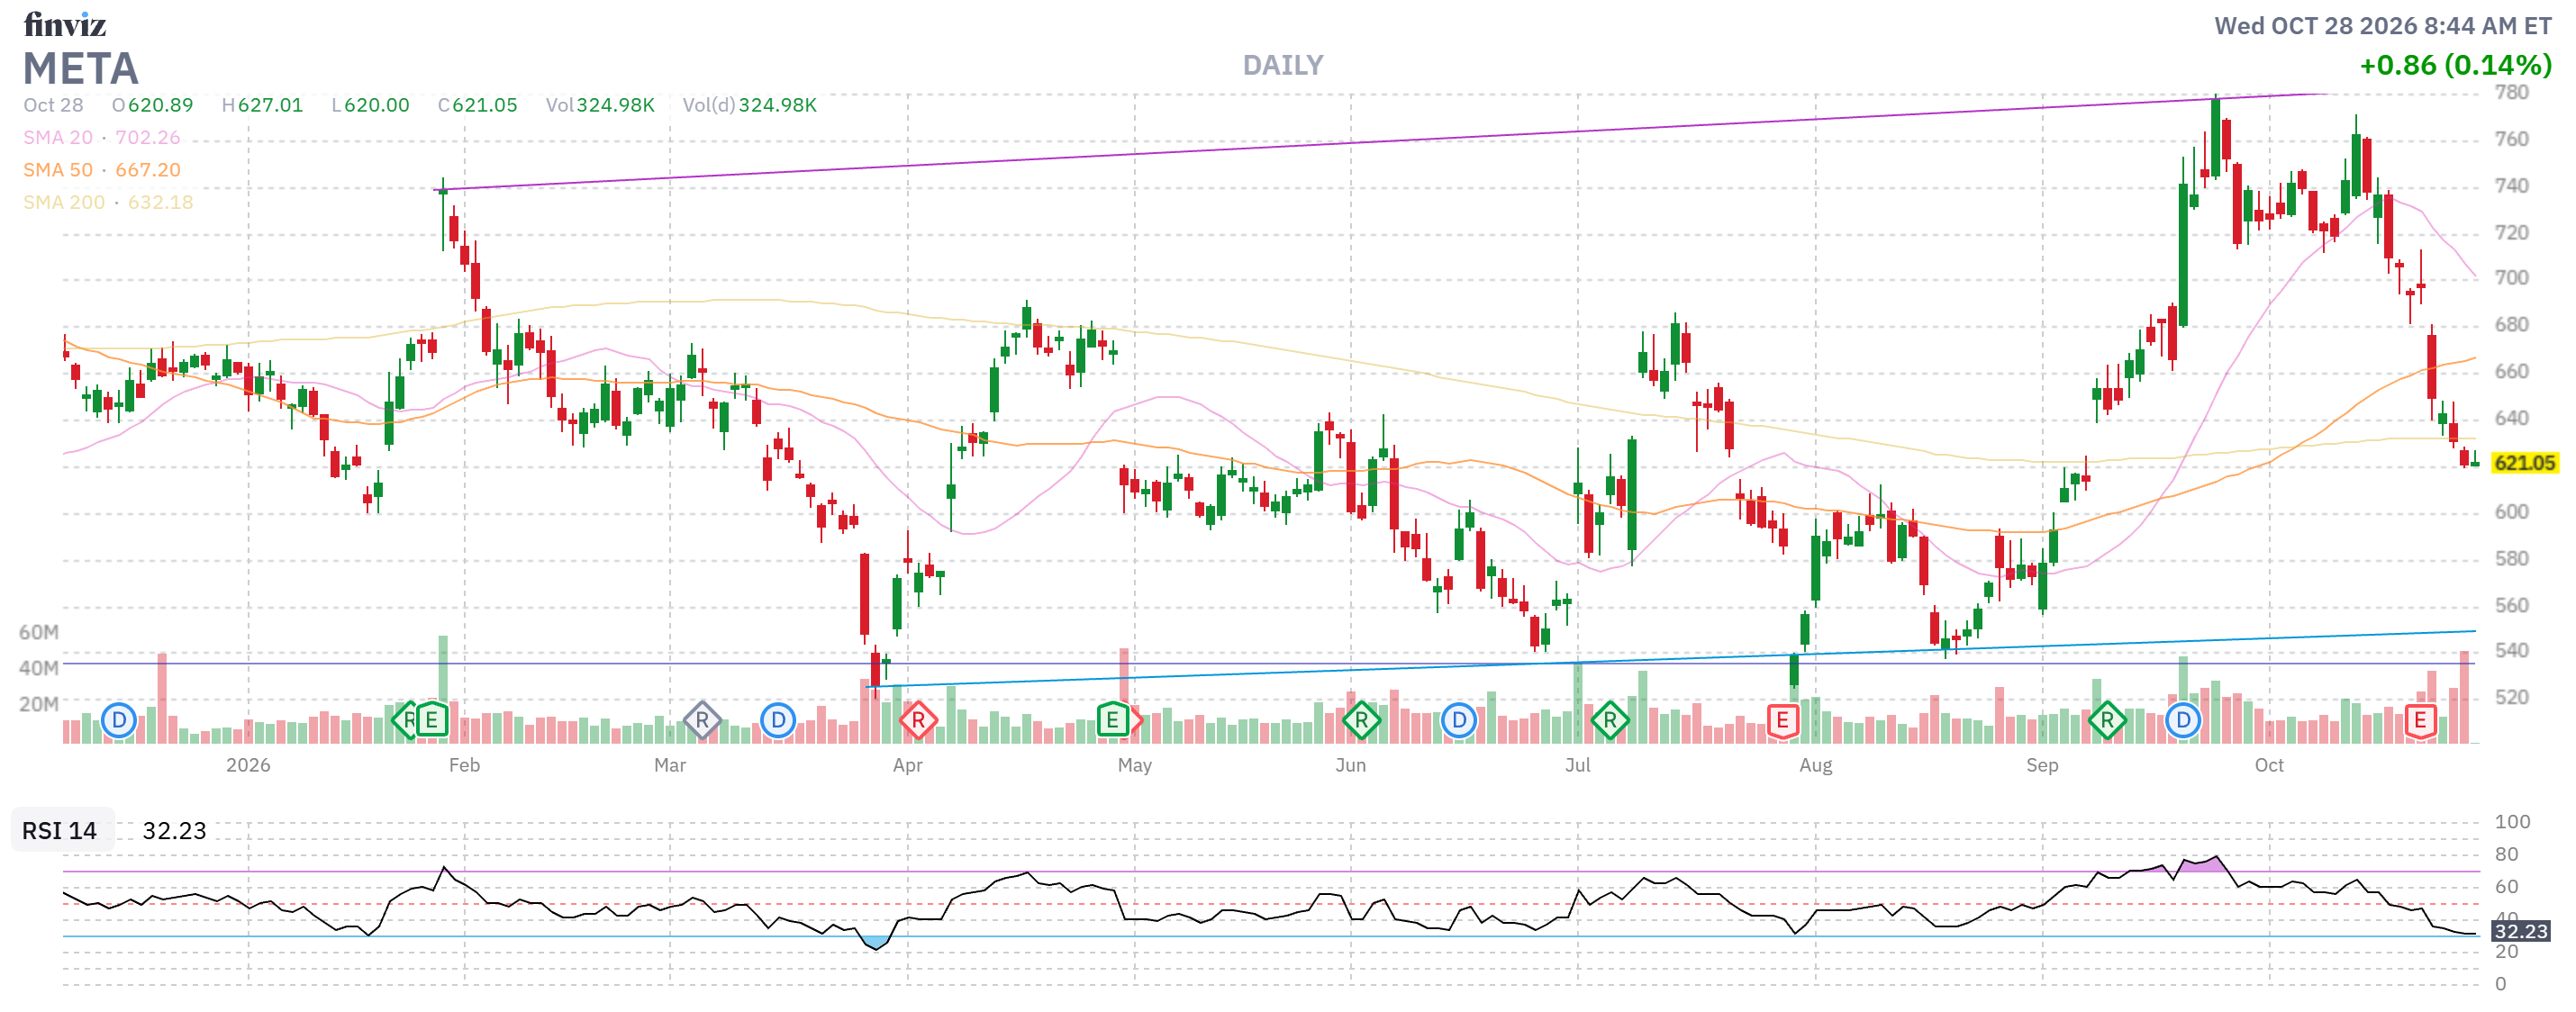Select the dark 32.23 RSI axis tag
This screenshot has width=2576, height=1012.
(x=2521, y=931)
